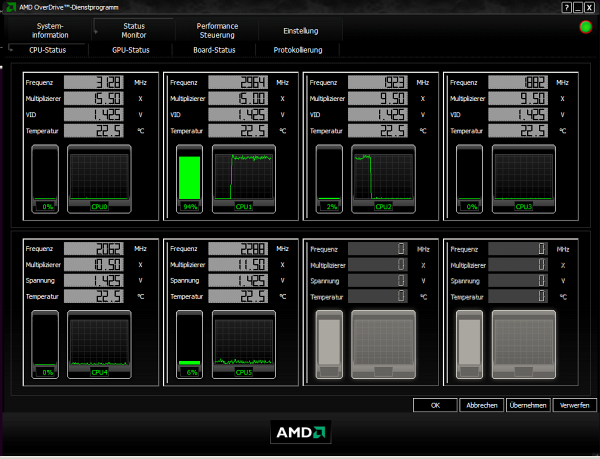Viewport: 600px width, 459px height.
Task: Switch to the GPU-Status subtab
Action: point(131,49)
